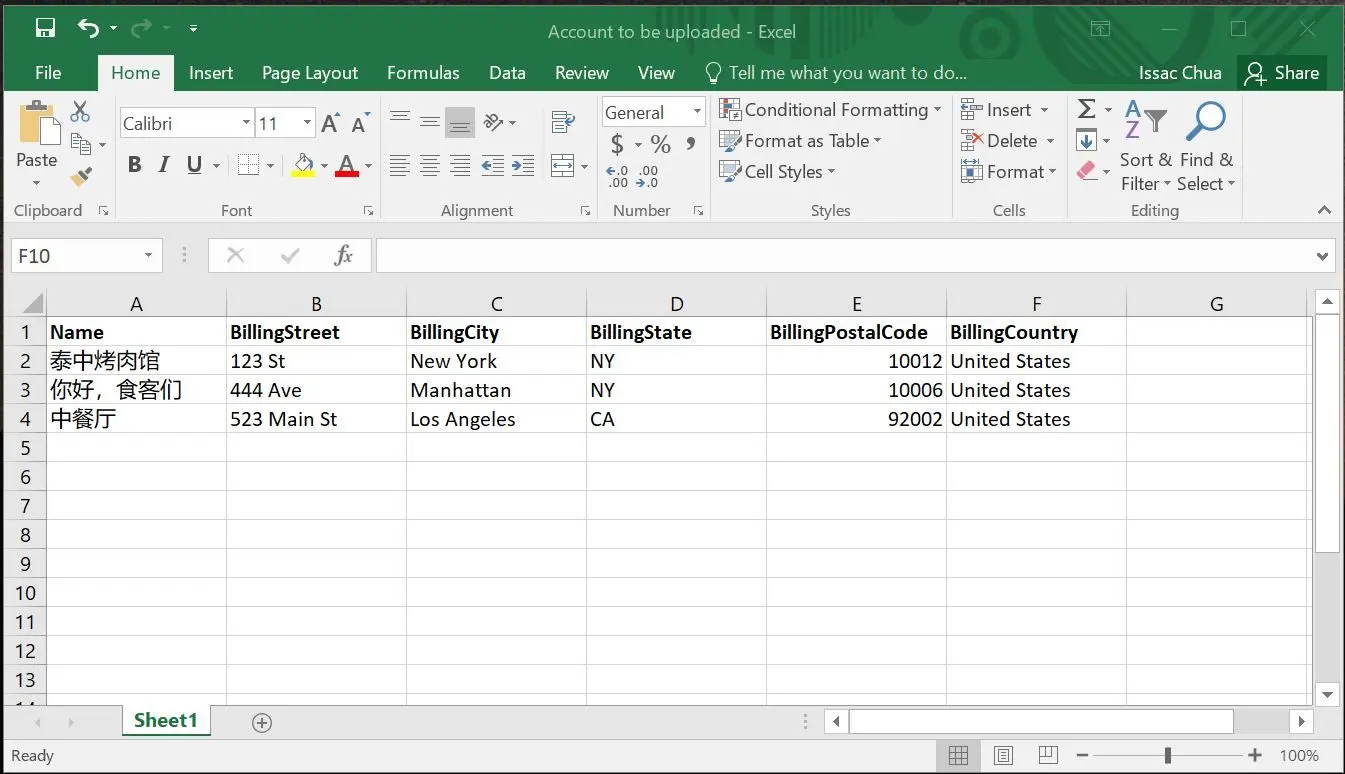Viewport: 1345px width, 774px height.
Task: Open the Borders icon
Action: point(248,165)
